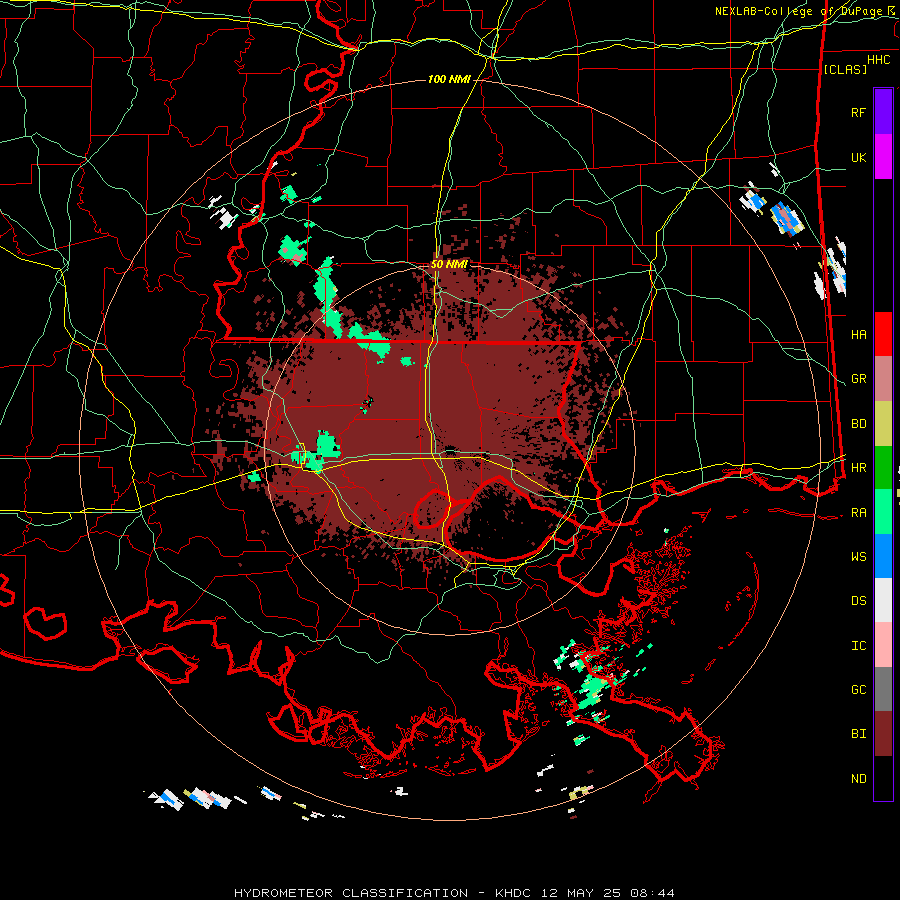Click the BI dark red legend swatch
Viewport: 900px width, 900px height.
point(883,734)
